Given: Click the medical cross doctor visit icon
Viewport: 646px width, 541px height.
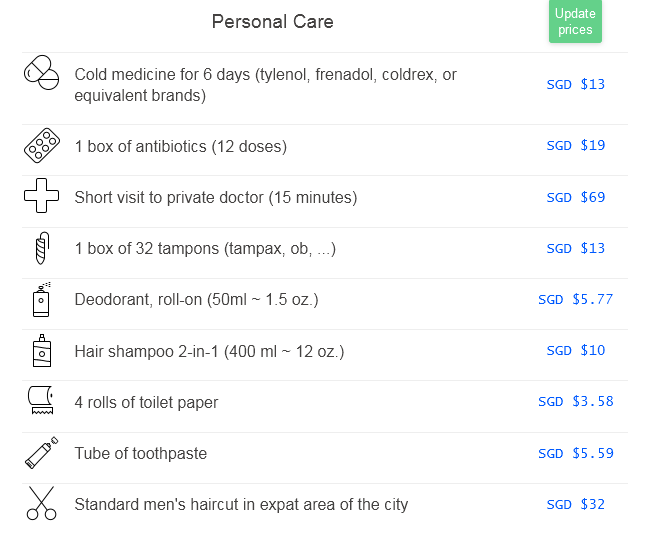Looking at the screenshot, I should pos(42,197).
